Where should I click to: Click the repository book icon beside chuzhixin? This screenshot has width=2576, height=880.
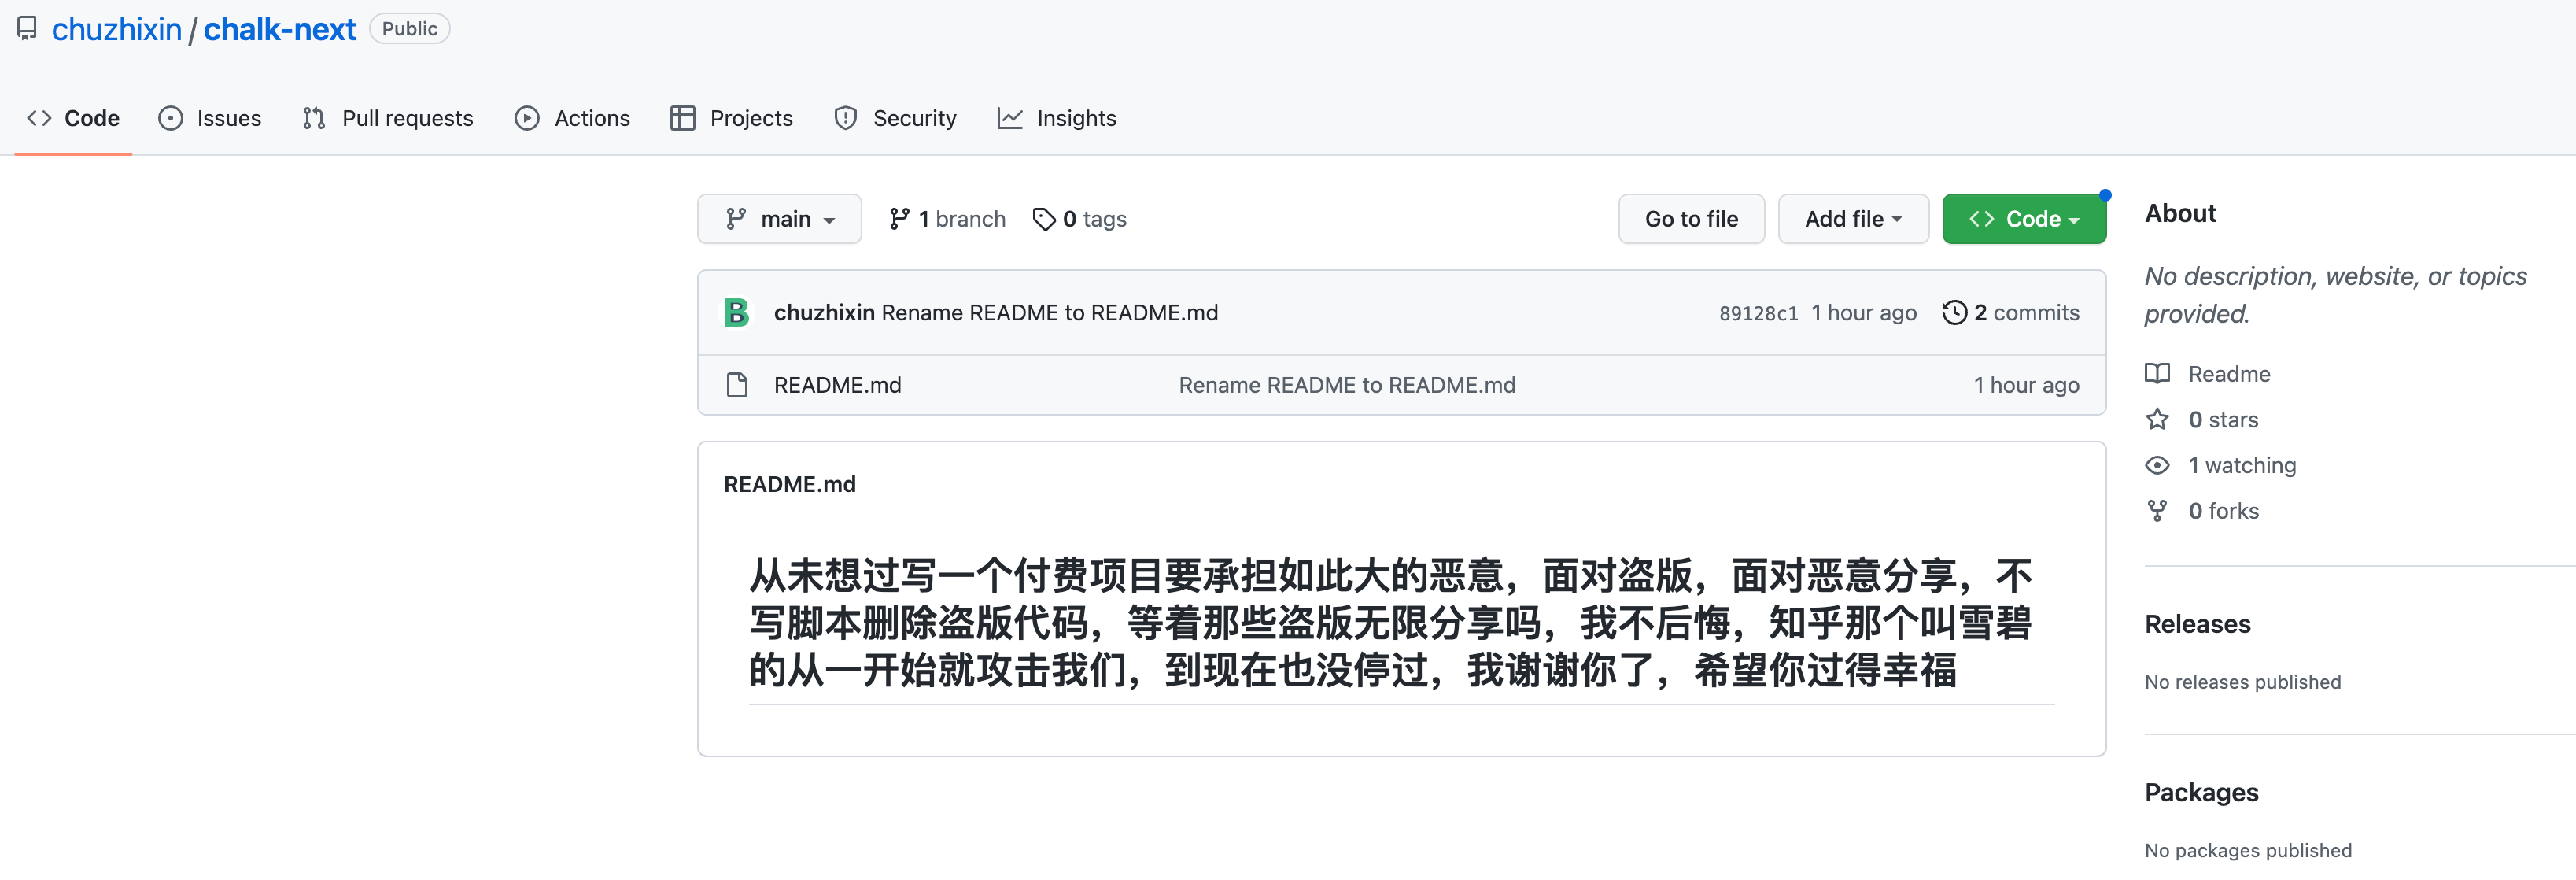tap(27, 28)
